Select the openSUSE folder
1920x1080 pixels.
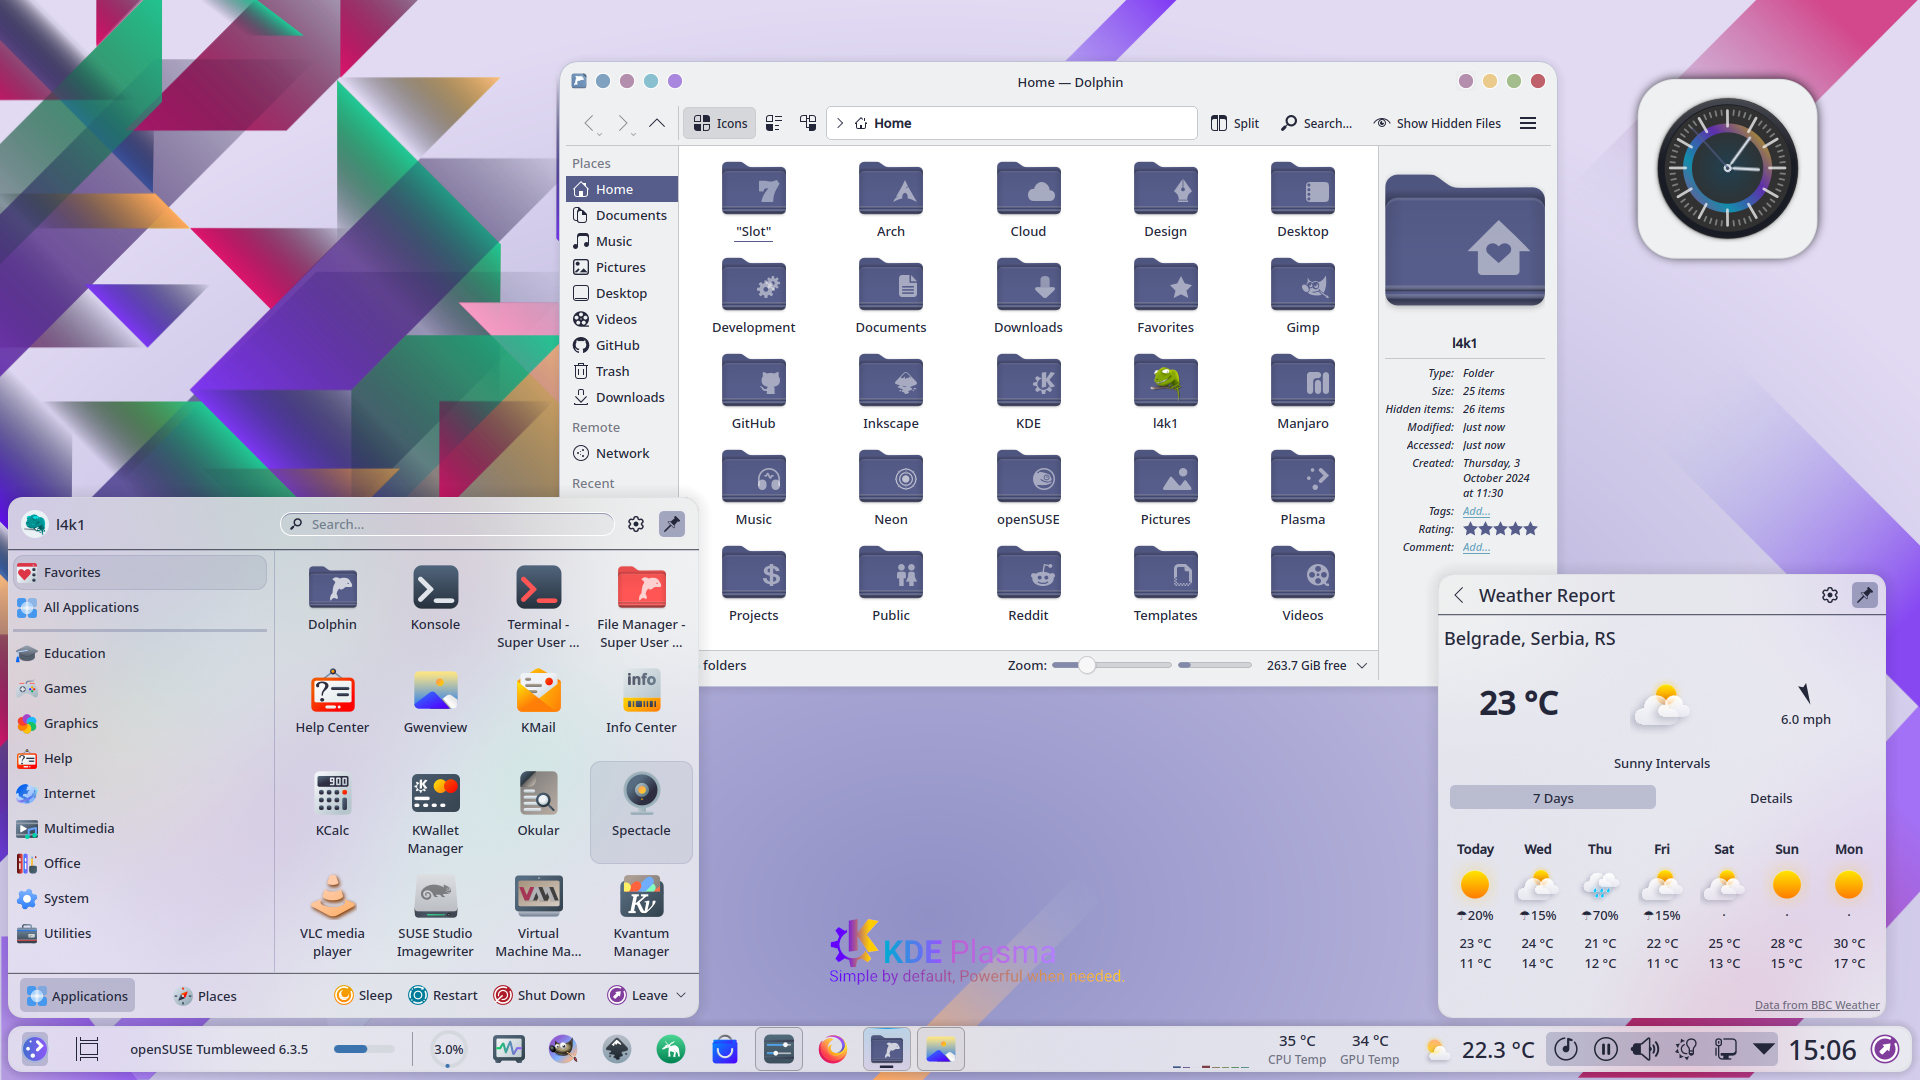[1028, 487]
